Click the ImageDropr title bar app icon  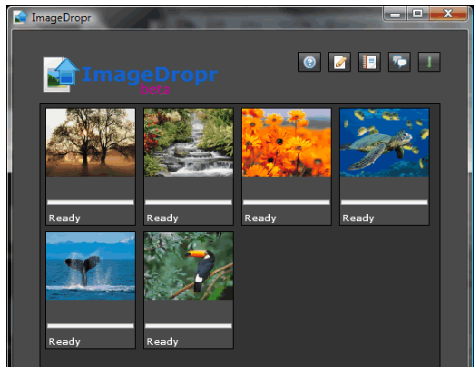(20, 17)
